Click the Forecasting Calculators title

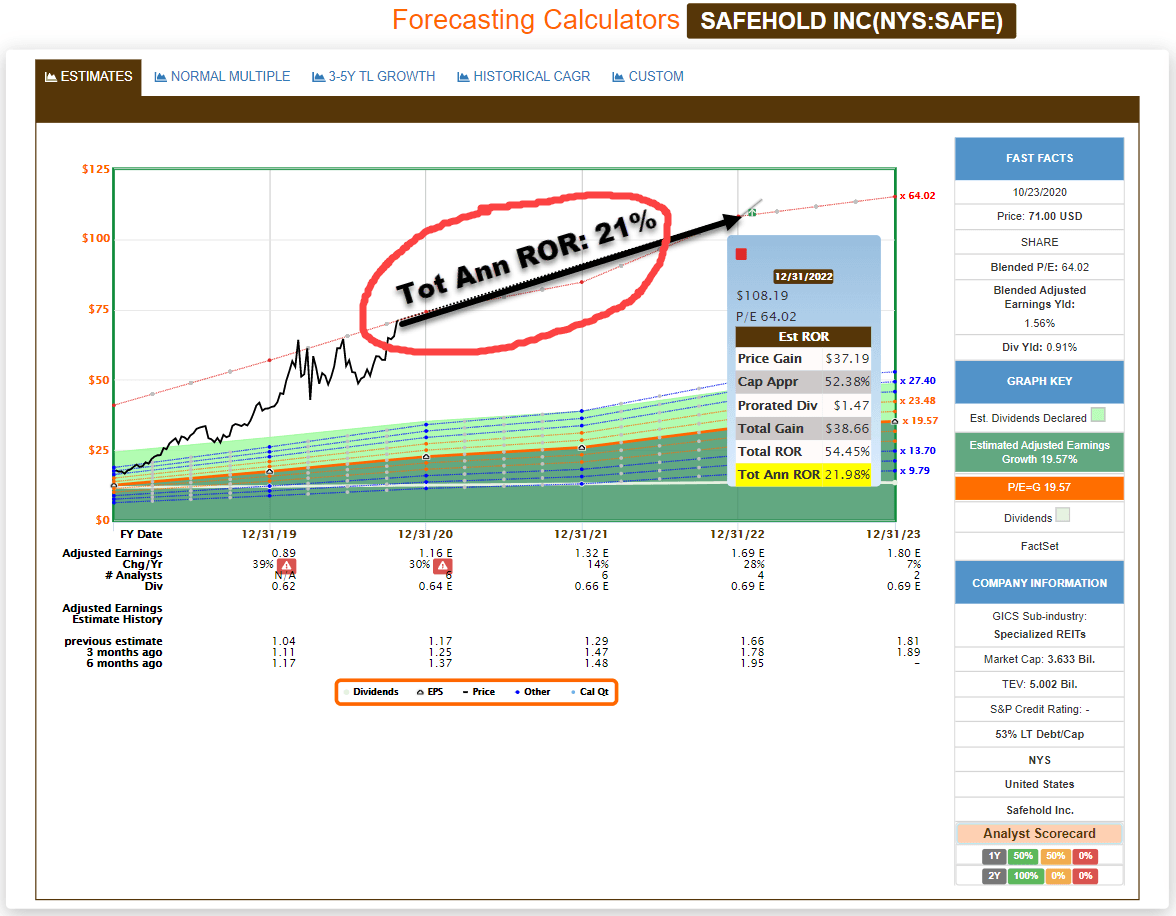(536, 20)
